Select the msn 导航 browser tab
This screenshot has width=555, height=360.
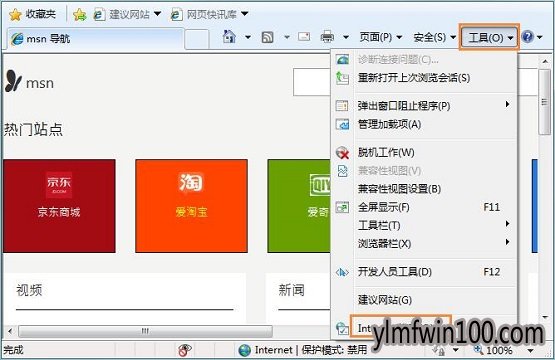pyautogui.click(x=95, y=38)
